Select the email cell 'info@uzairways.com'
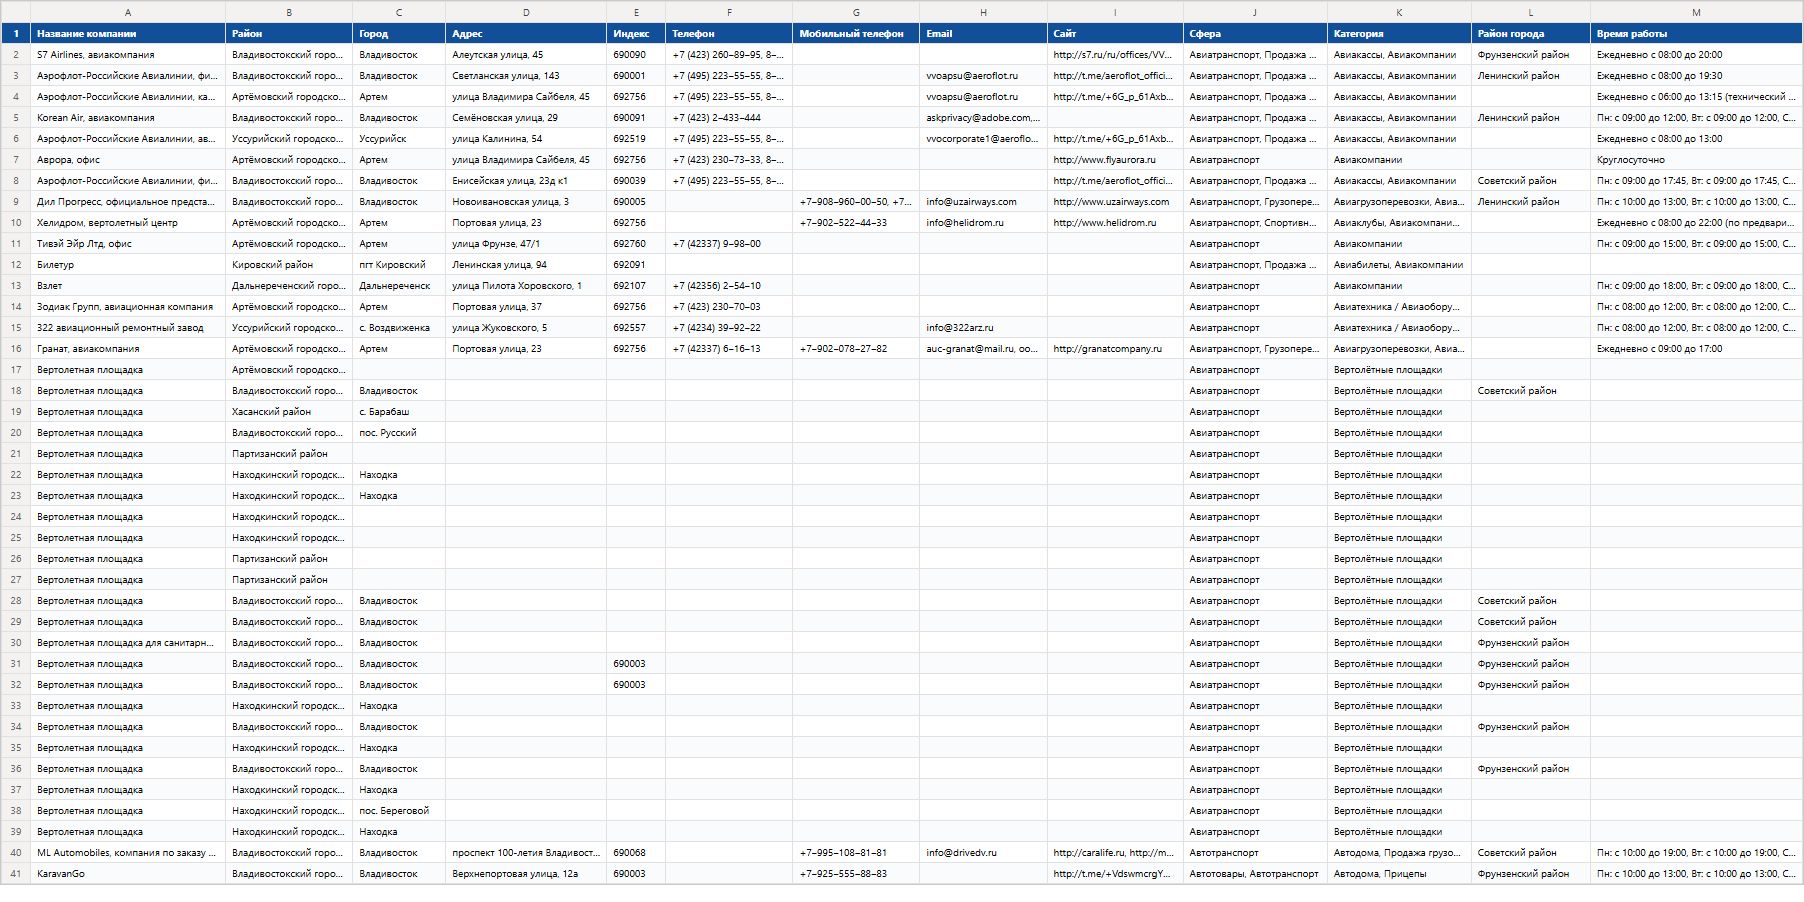Image resolution: width=1804 pixels, height=902 pixels. click(x=983, y=202)
